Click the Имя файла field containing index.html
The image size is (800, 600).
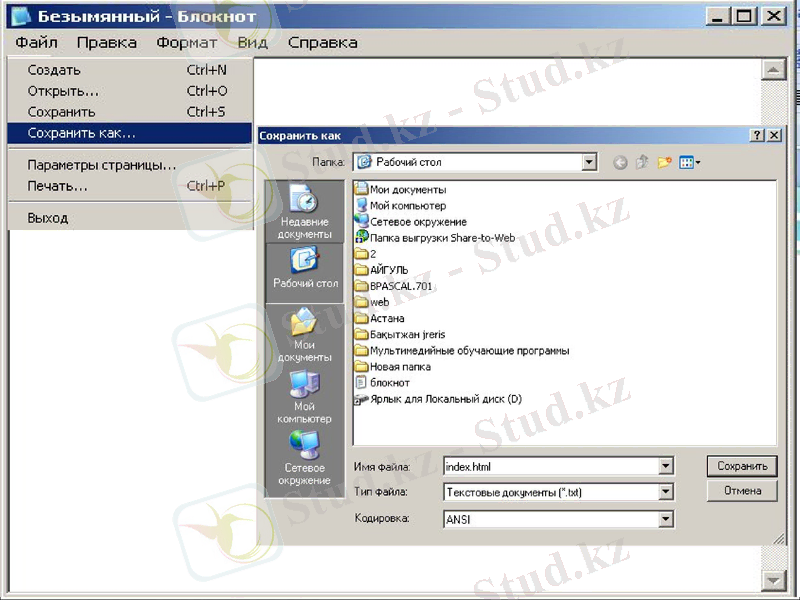[550, 466]
